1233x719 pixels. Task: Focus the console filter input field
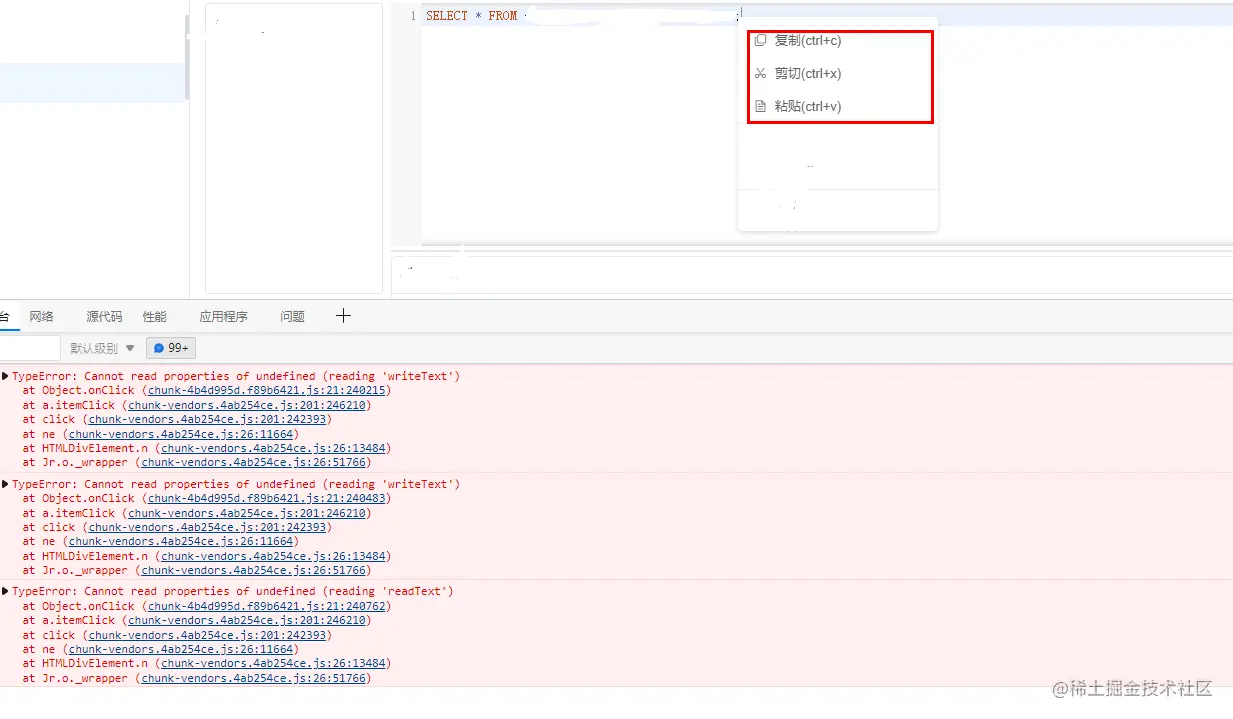[30, 348]
